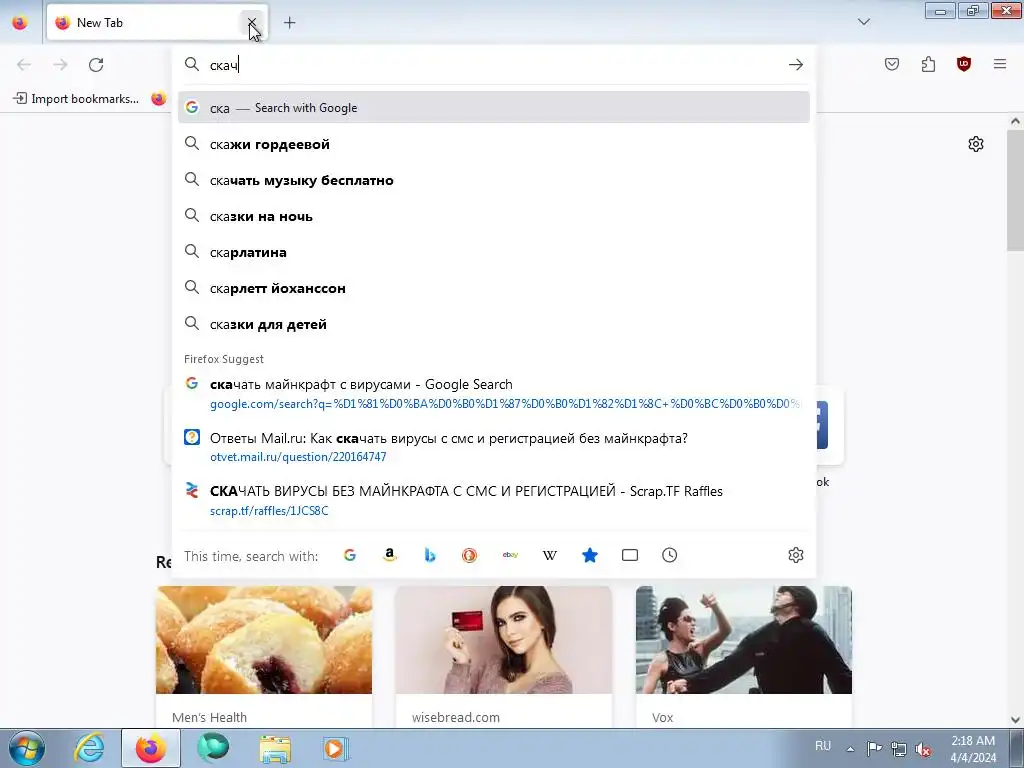Open the Windows Start menu
This screenshot has height=768, width=1024.
(x=27, y=748)
